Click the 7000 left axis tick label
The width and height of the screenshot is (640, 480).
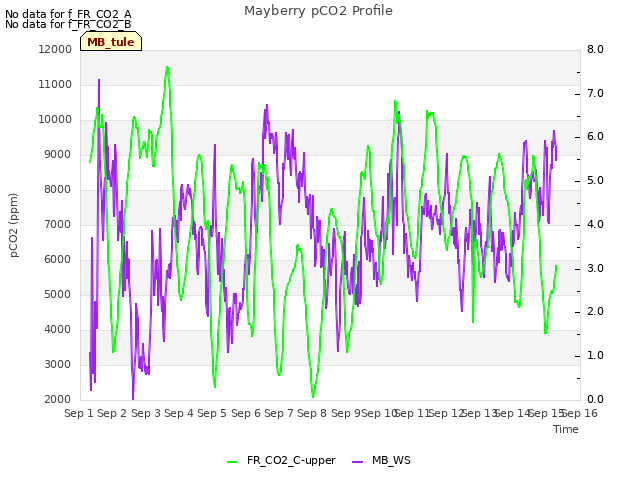coord(58,224)
